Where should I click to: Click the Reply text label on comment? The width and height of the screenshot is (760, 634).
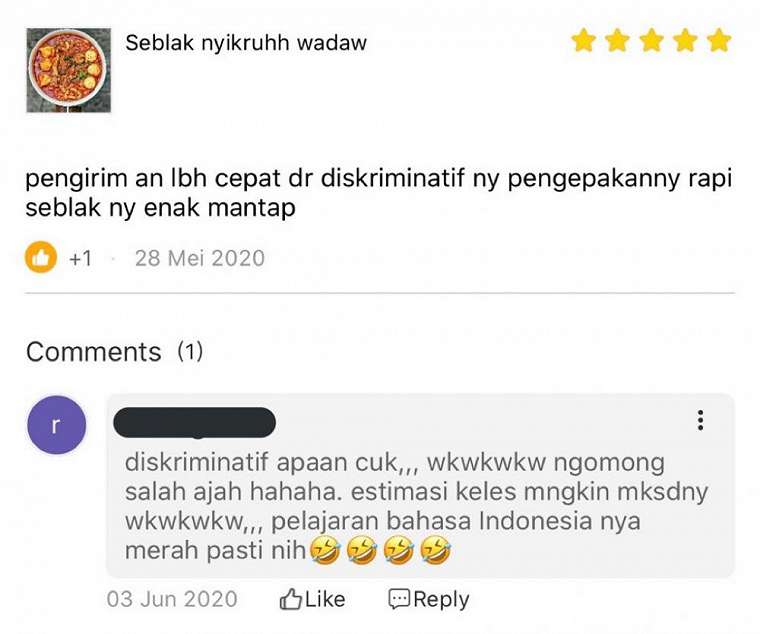[441, 600]
